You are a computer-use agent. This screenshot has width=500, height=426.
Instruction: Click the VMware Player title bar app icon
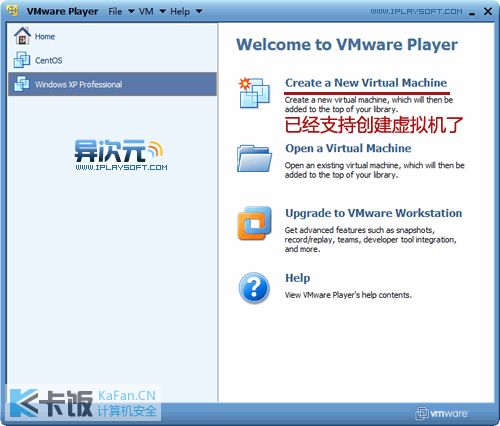pyautogui.click(x=12, y=11)
